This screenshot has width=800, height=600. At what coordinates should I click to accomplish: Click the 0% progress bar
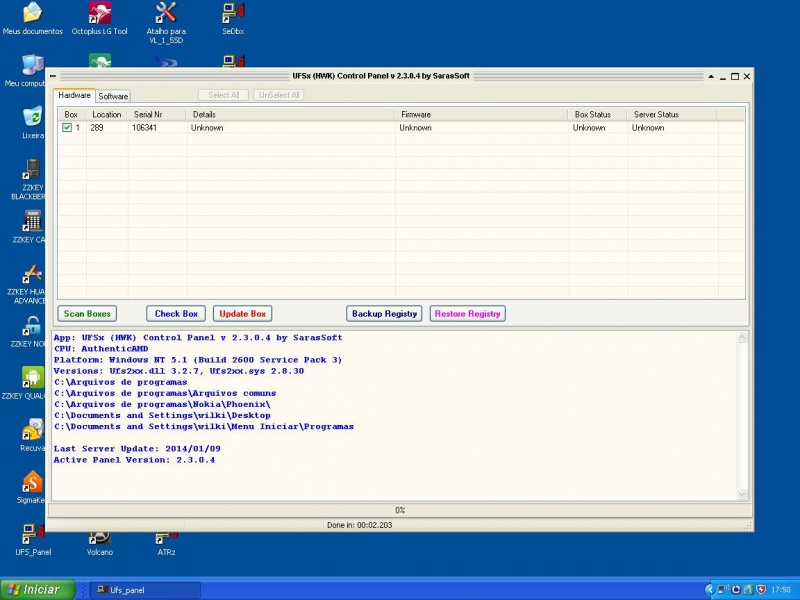(400, 510)
